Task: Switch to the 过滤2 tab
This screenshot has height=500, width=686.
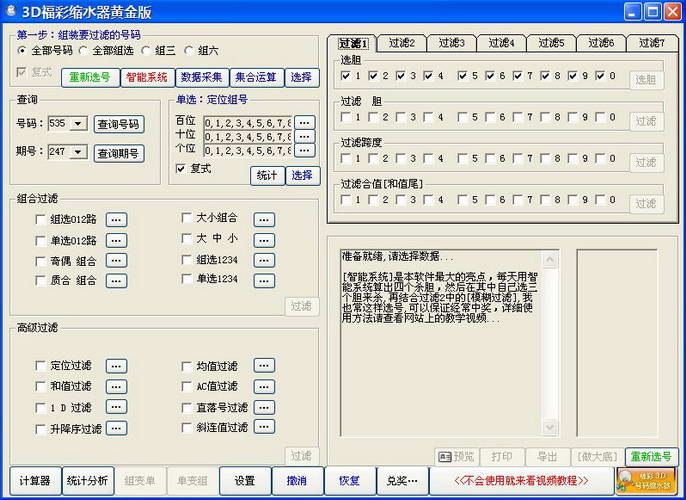Action: click(x=402, y=43)
